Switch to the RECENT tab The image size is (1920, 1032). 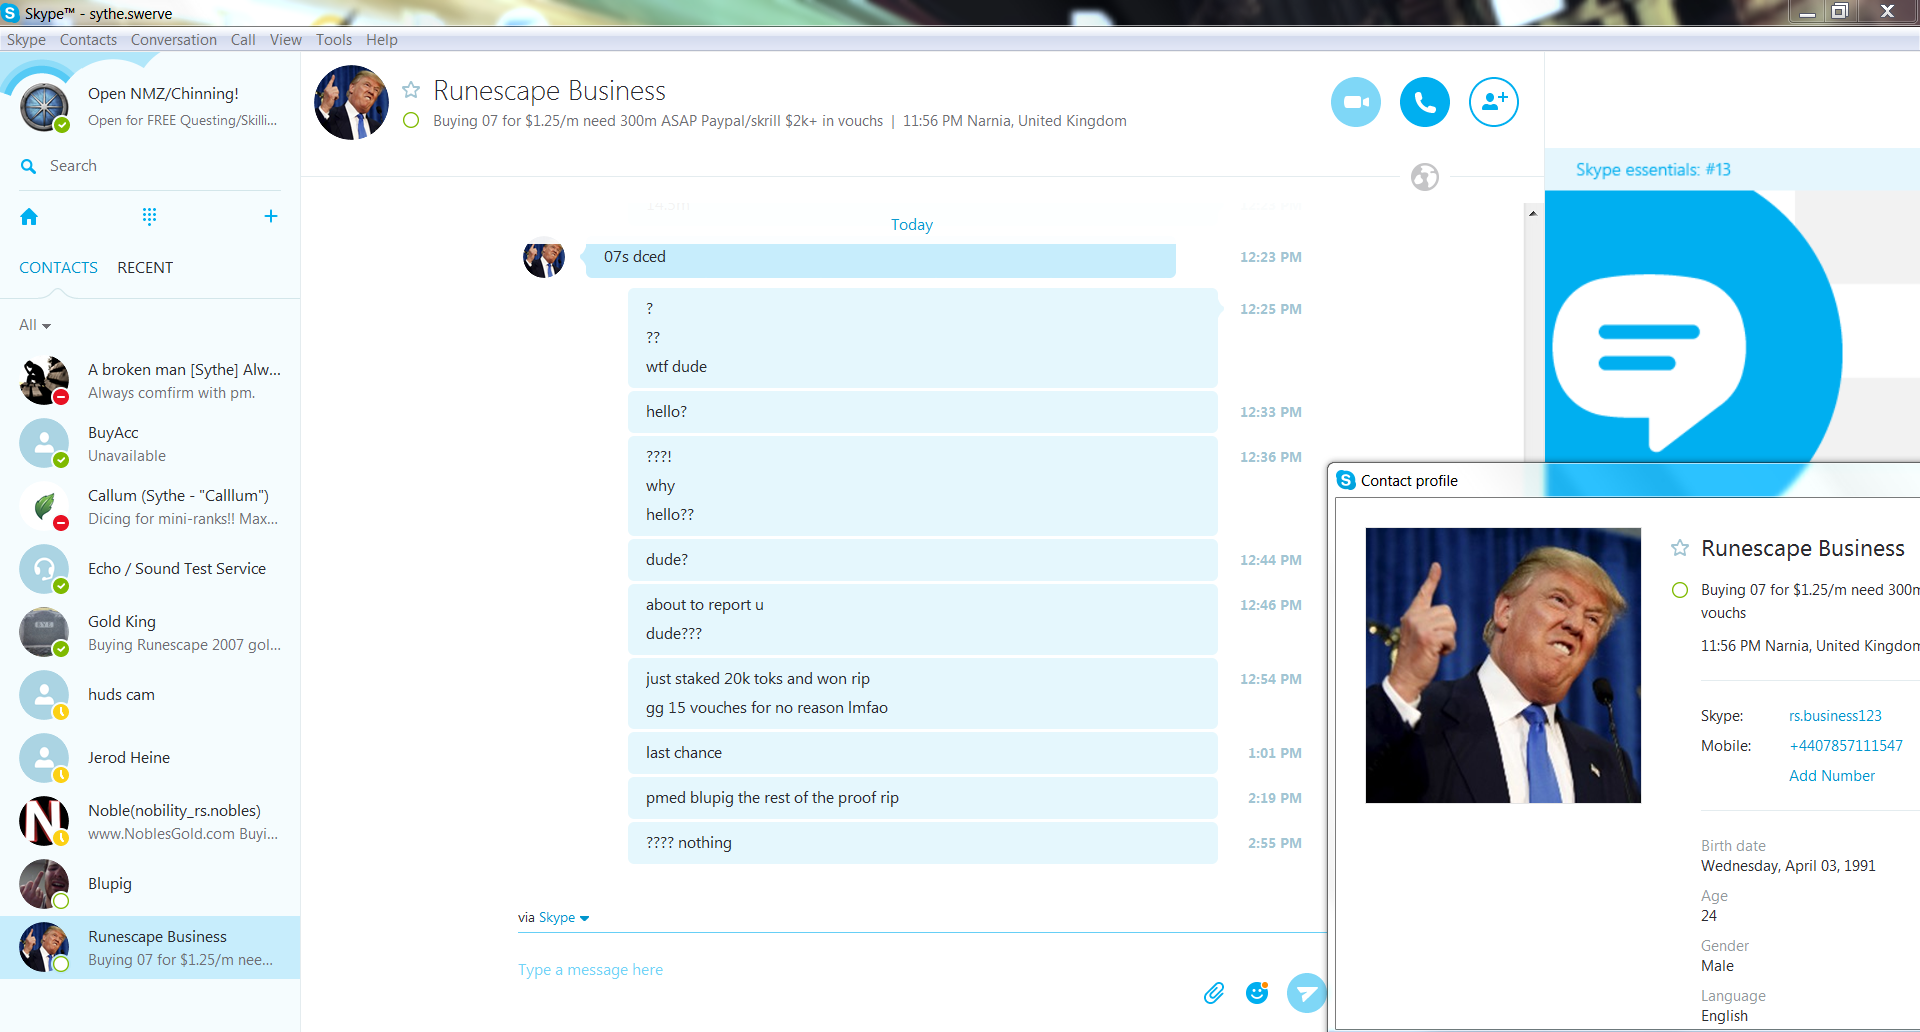click(x=145, y=268)
